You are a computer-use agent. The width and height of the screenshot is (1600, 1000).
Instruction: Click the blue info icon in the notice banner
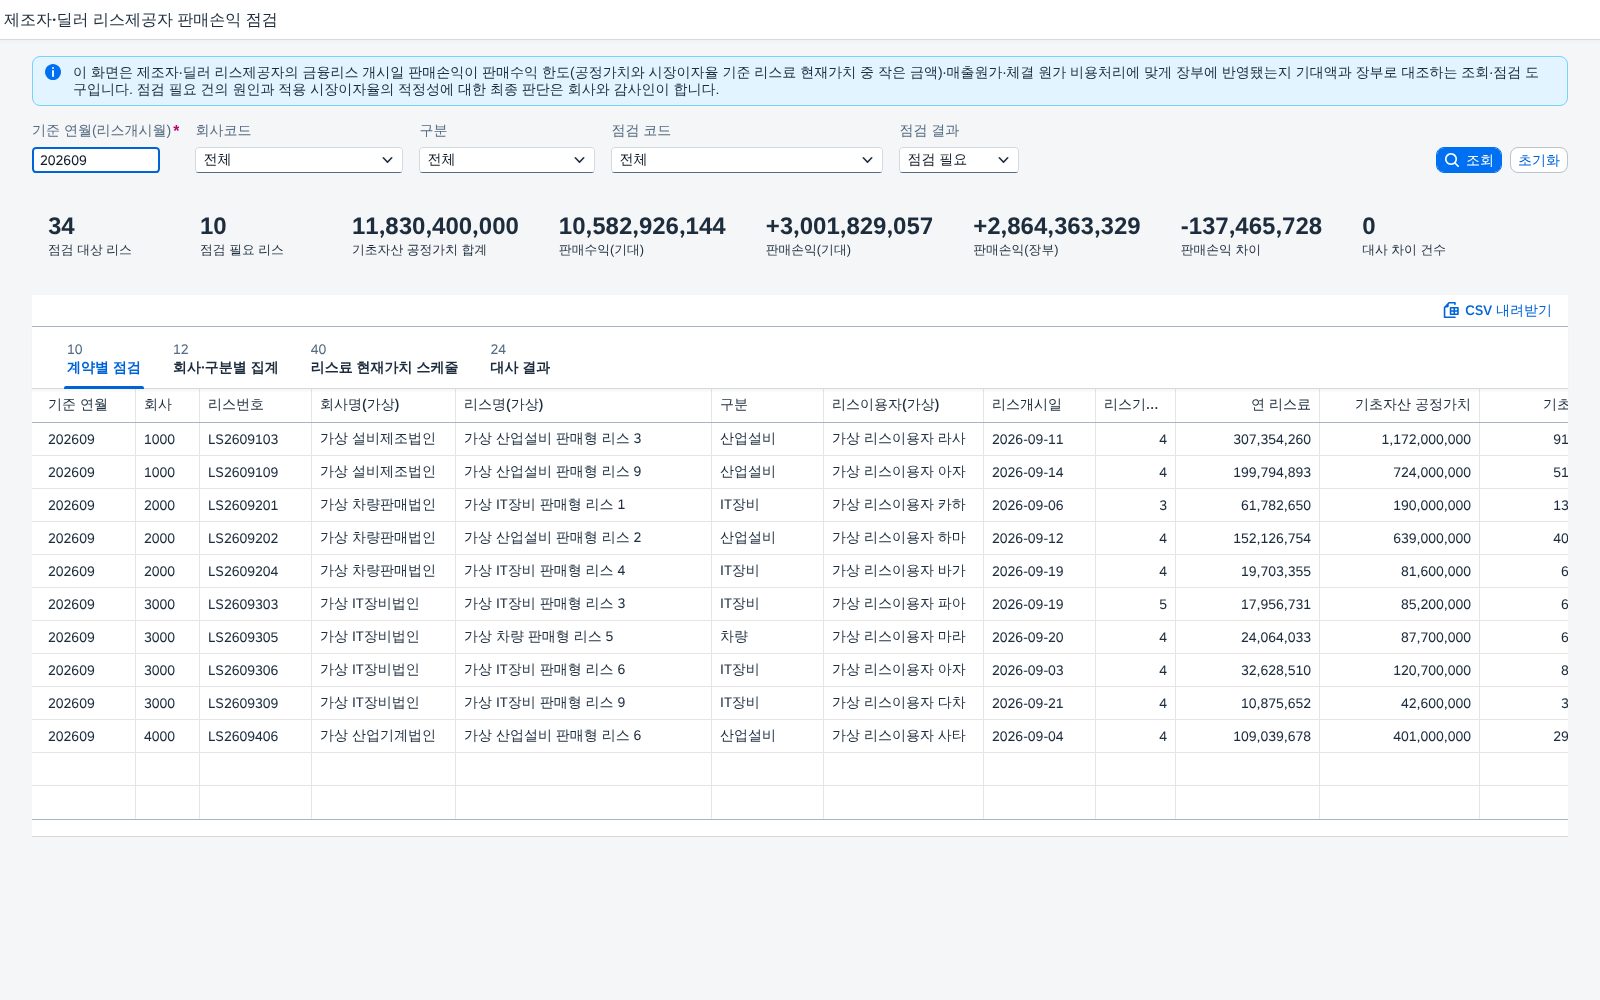point(53,72)
